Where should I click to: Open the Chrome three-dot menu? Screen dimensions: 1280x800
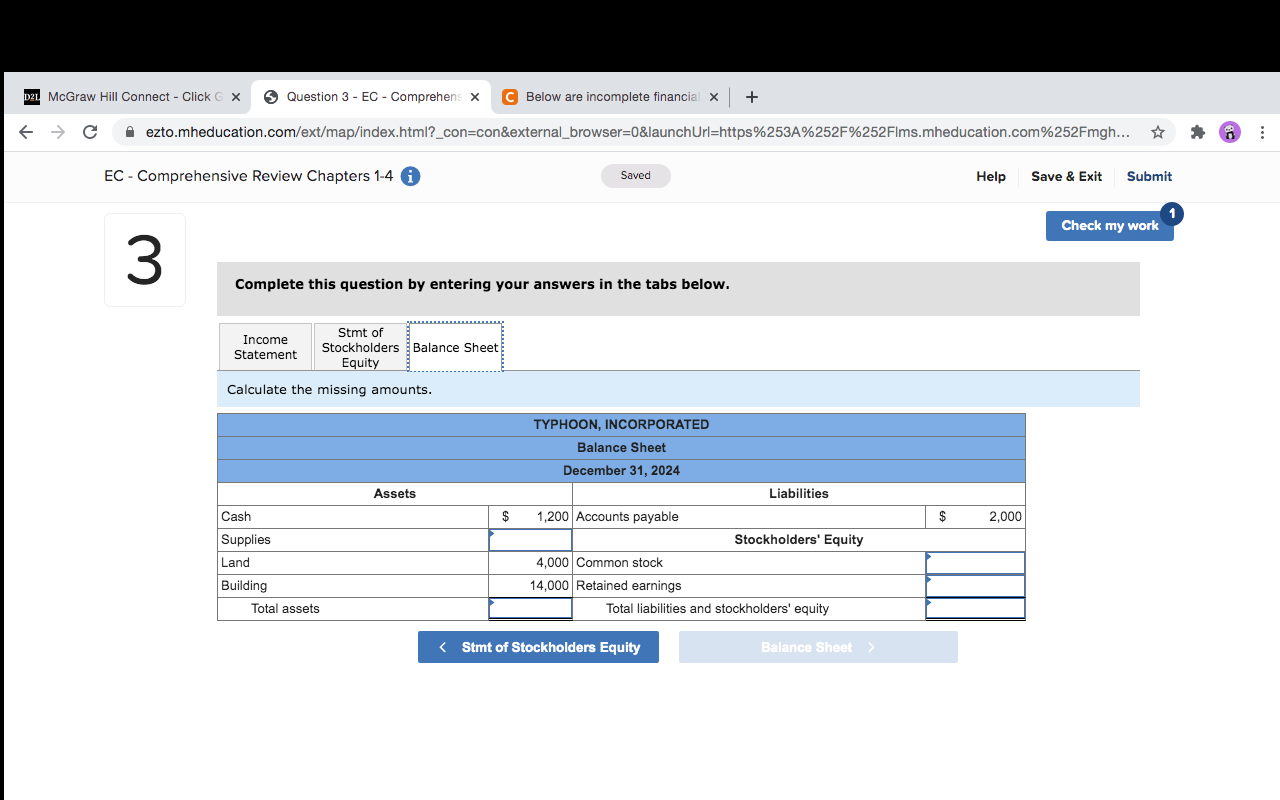1263,132
